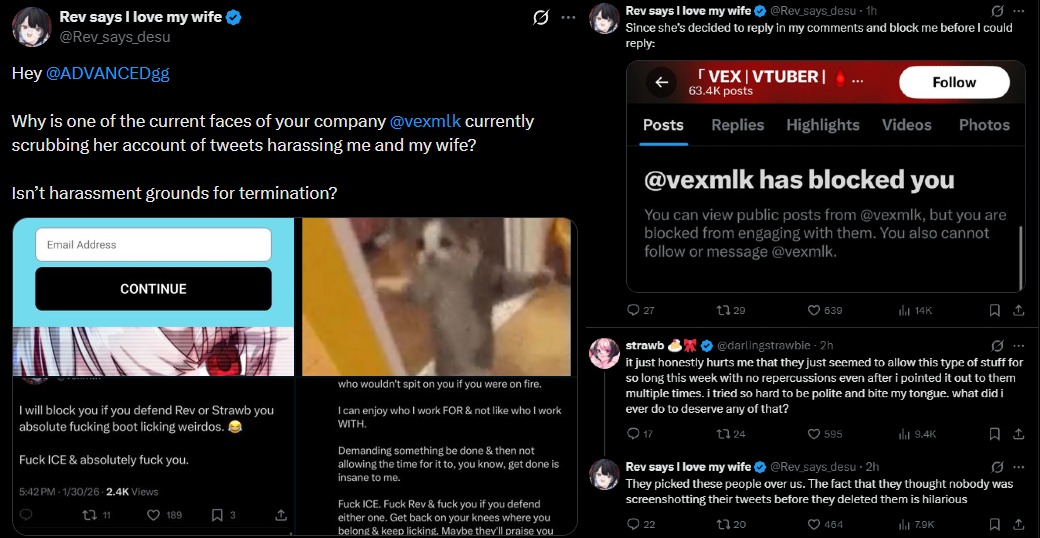The width and height of the screenshot is (1040, 538).
Task: Open the dancing cat image thumbnail
Action: point(436,297)
